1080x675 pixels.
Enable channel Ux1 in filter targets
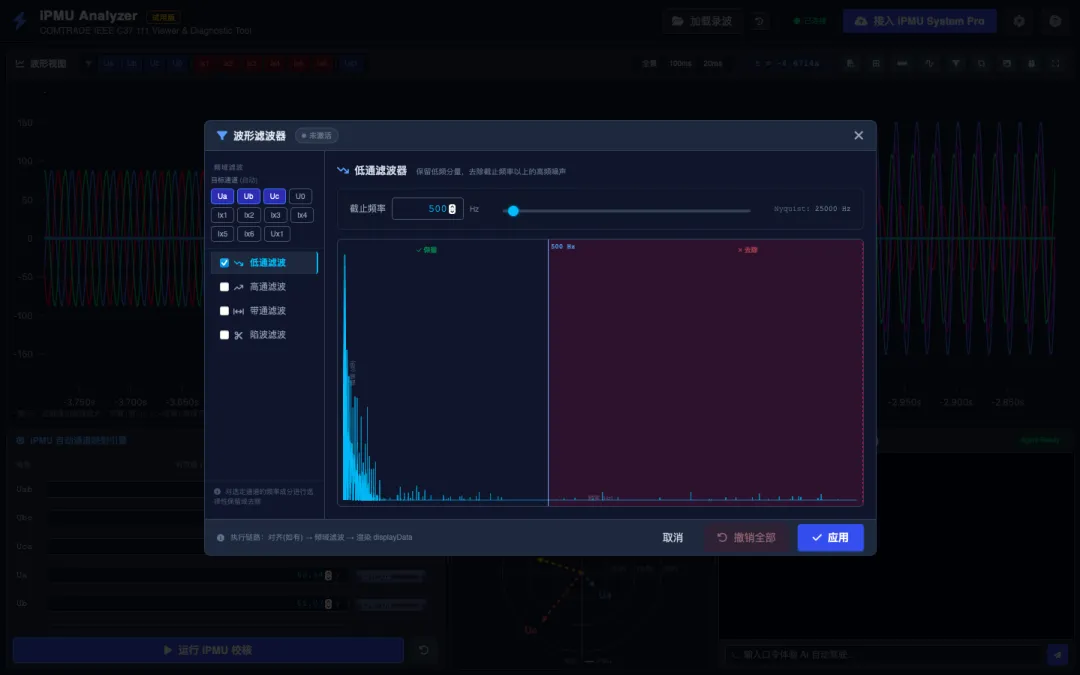[x=277, y=234]
